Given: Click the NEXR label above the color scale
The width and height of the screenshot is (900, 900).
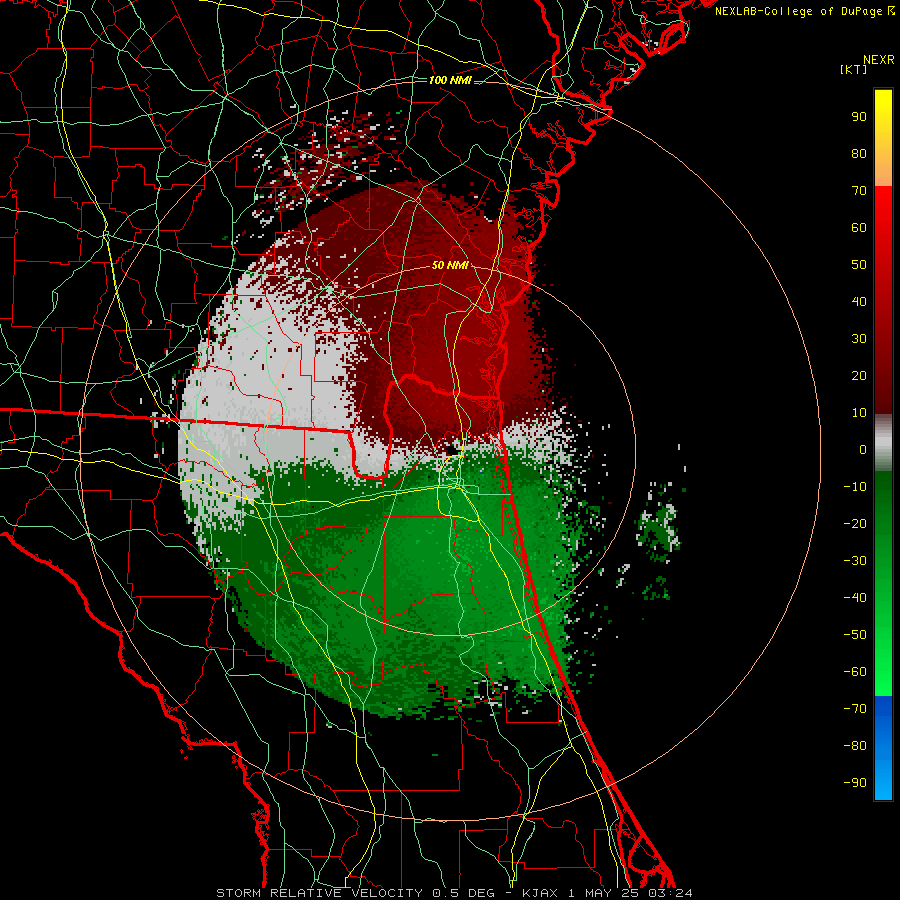Looking at the screenshot, I should pyautogui.click(x=879, y=60).
